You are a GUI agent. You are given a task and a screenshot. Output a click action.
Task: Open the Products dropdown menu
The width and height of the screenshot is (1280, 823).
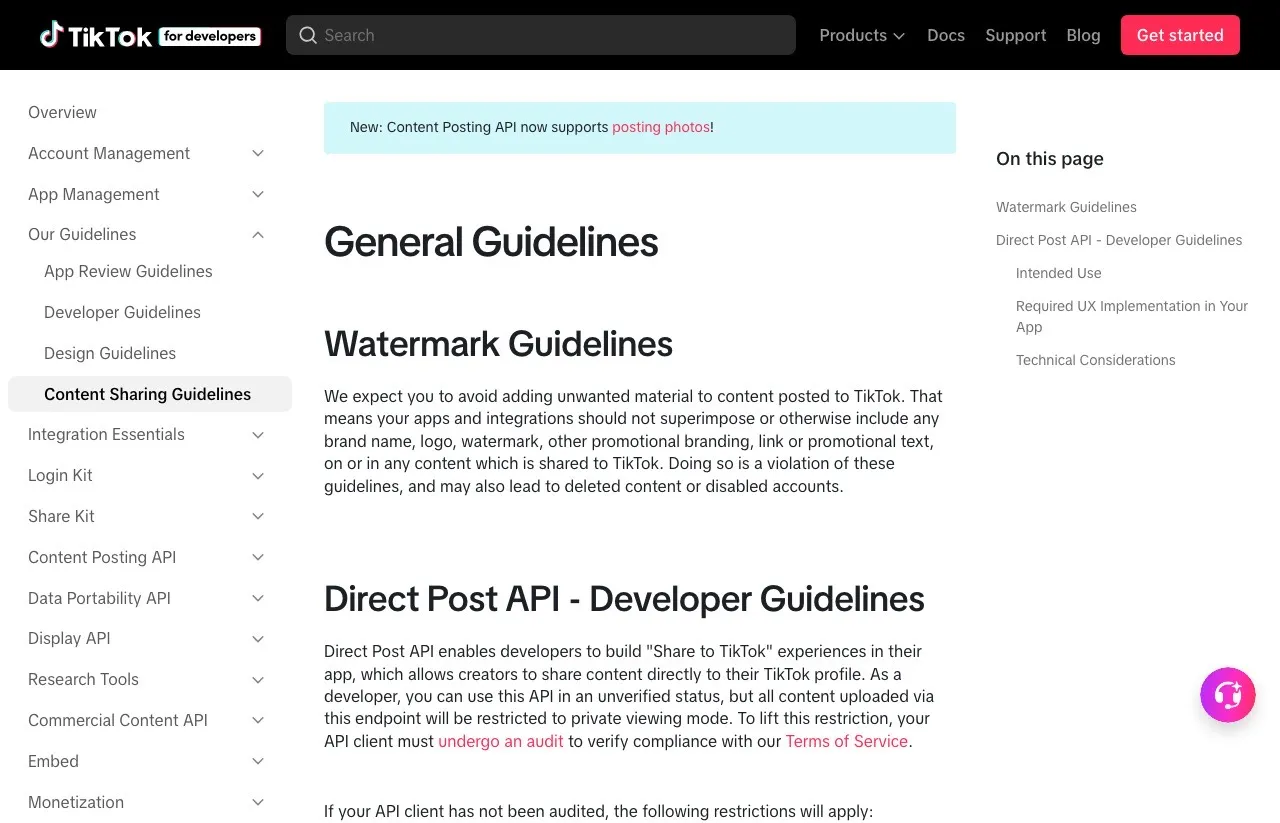[x=862, y=35]
